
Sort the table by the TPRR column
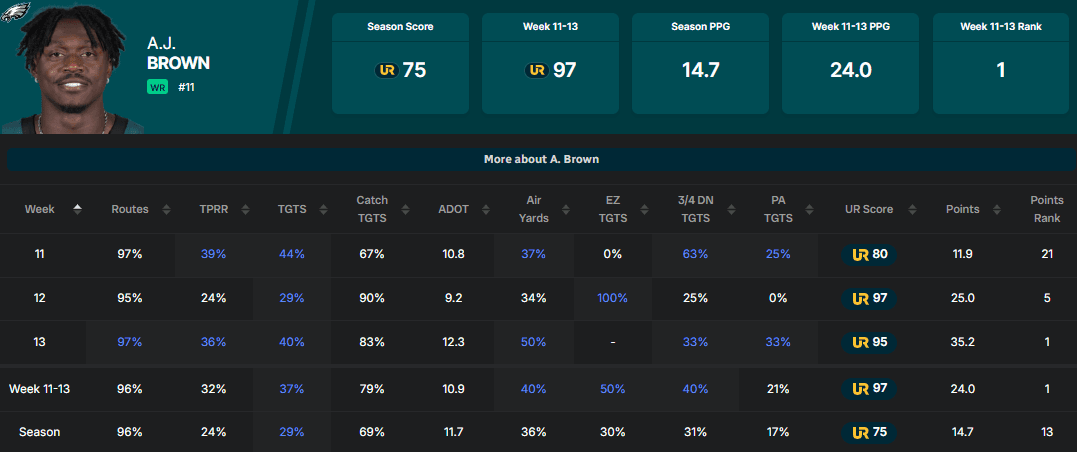click(x=213, y=209)
